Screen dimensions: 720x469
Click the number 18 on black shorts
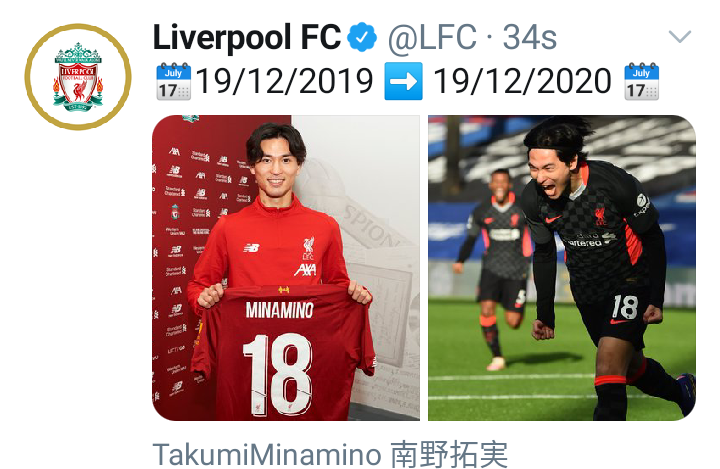click(625, 307)
